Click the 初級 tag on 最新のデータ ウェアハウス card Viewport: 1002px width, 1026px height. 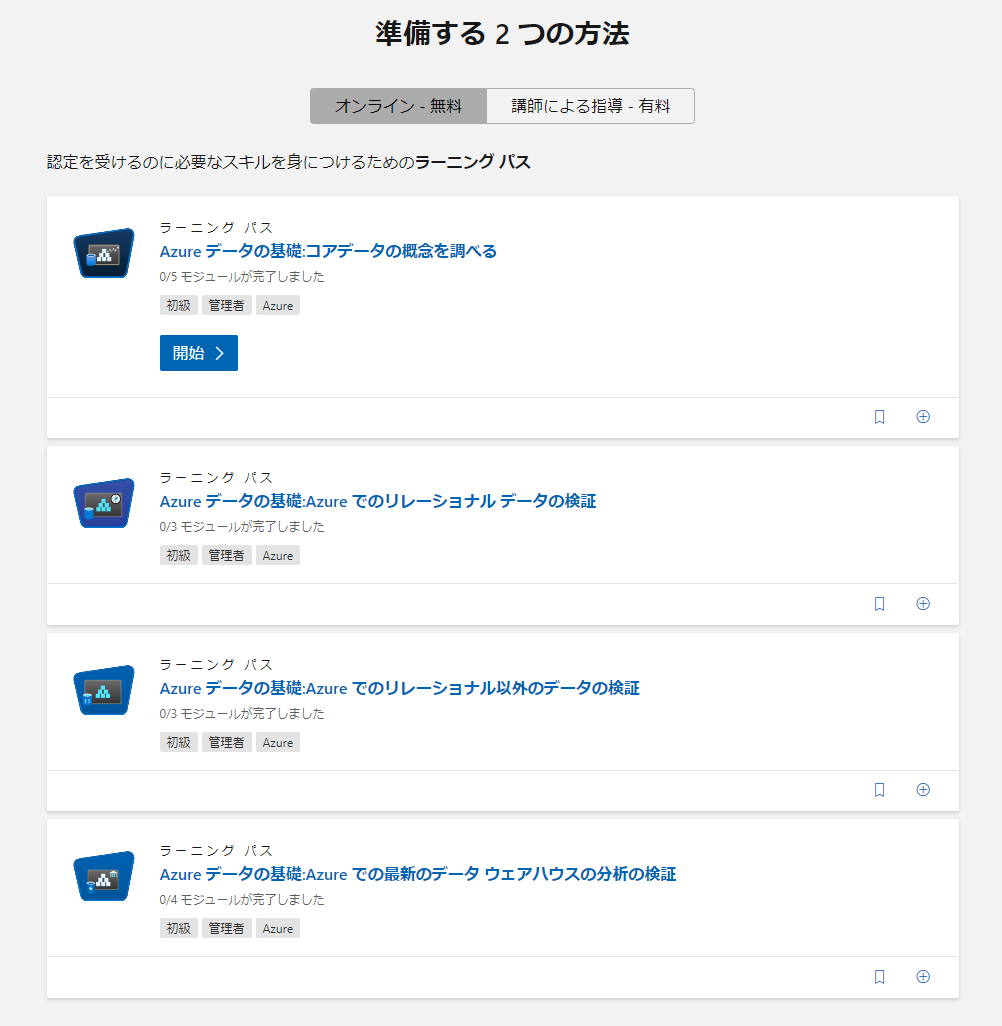(x=179, y=929)
